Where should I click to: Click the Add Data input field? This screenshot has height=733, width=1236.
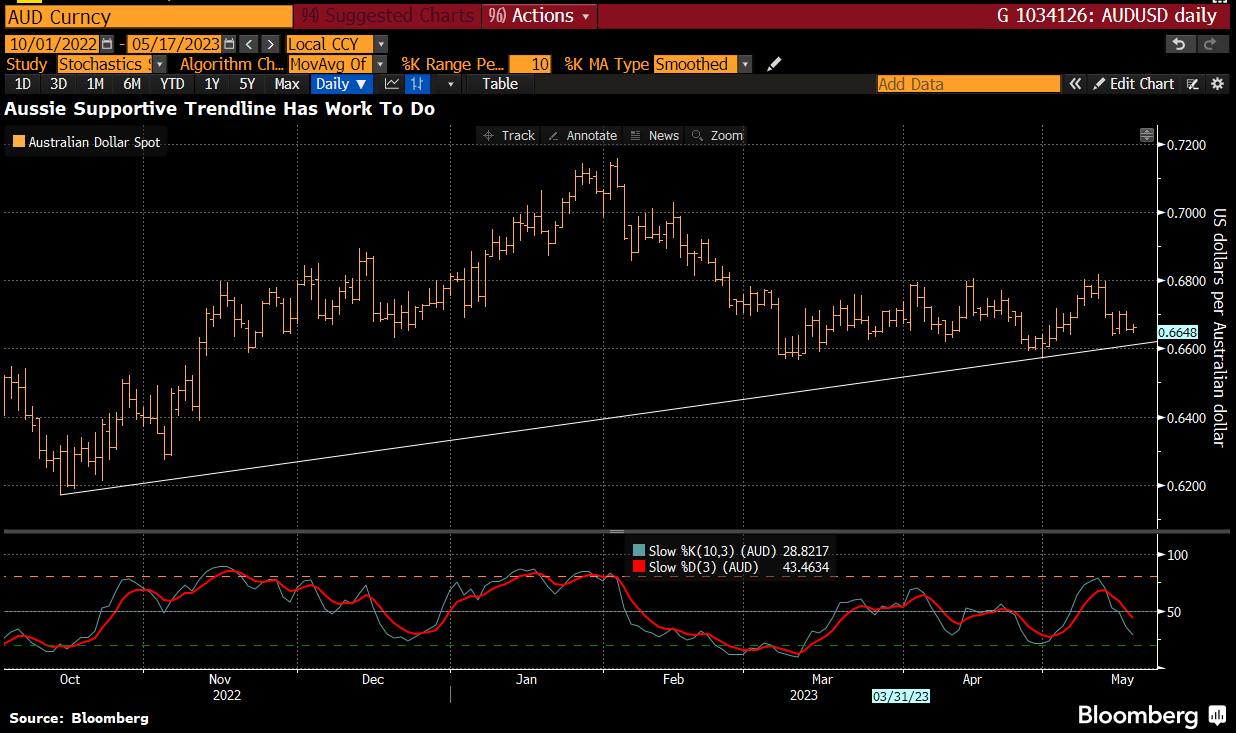coord(968,84)
